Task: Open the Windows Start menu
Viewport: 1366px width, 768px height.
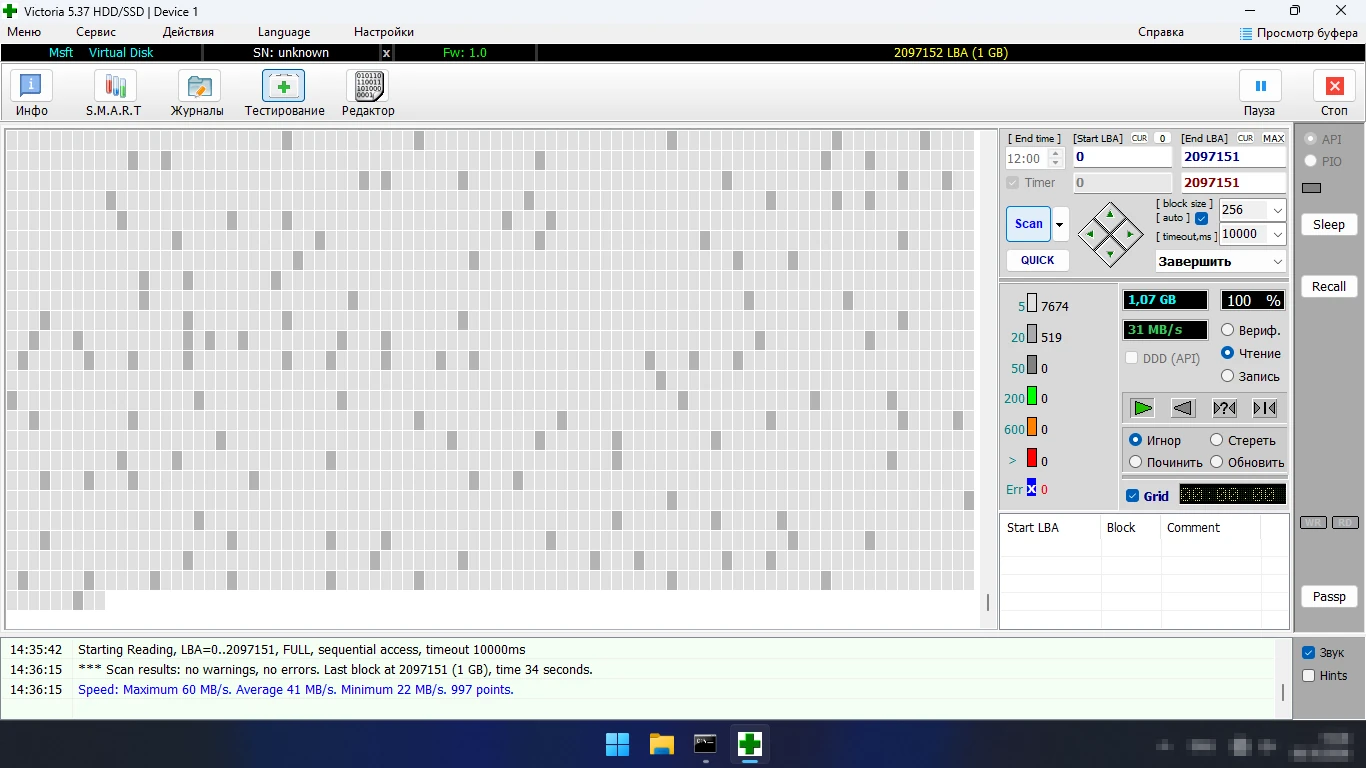Action: click(617, 744)
